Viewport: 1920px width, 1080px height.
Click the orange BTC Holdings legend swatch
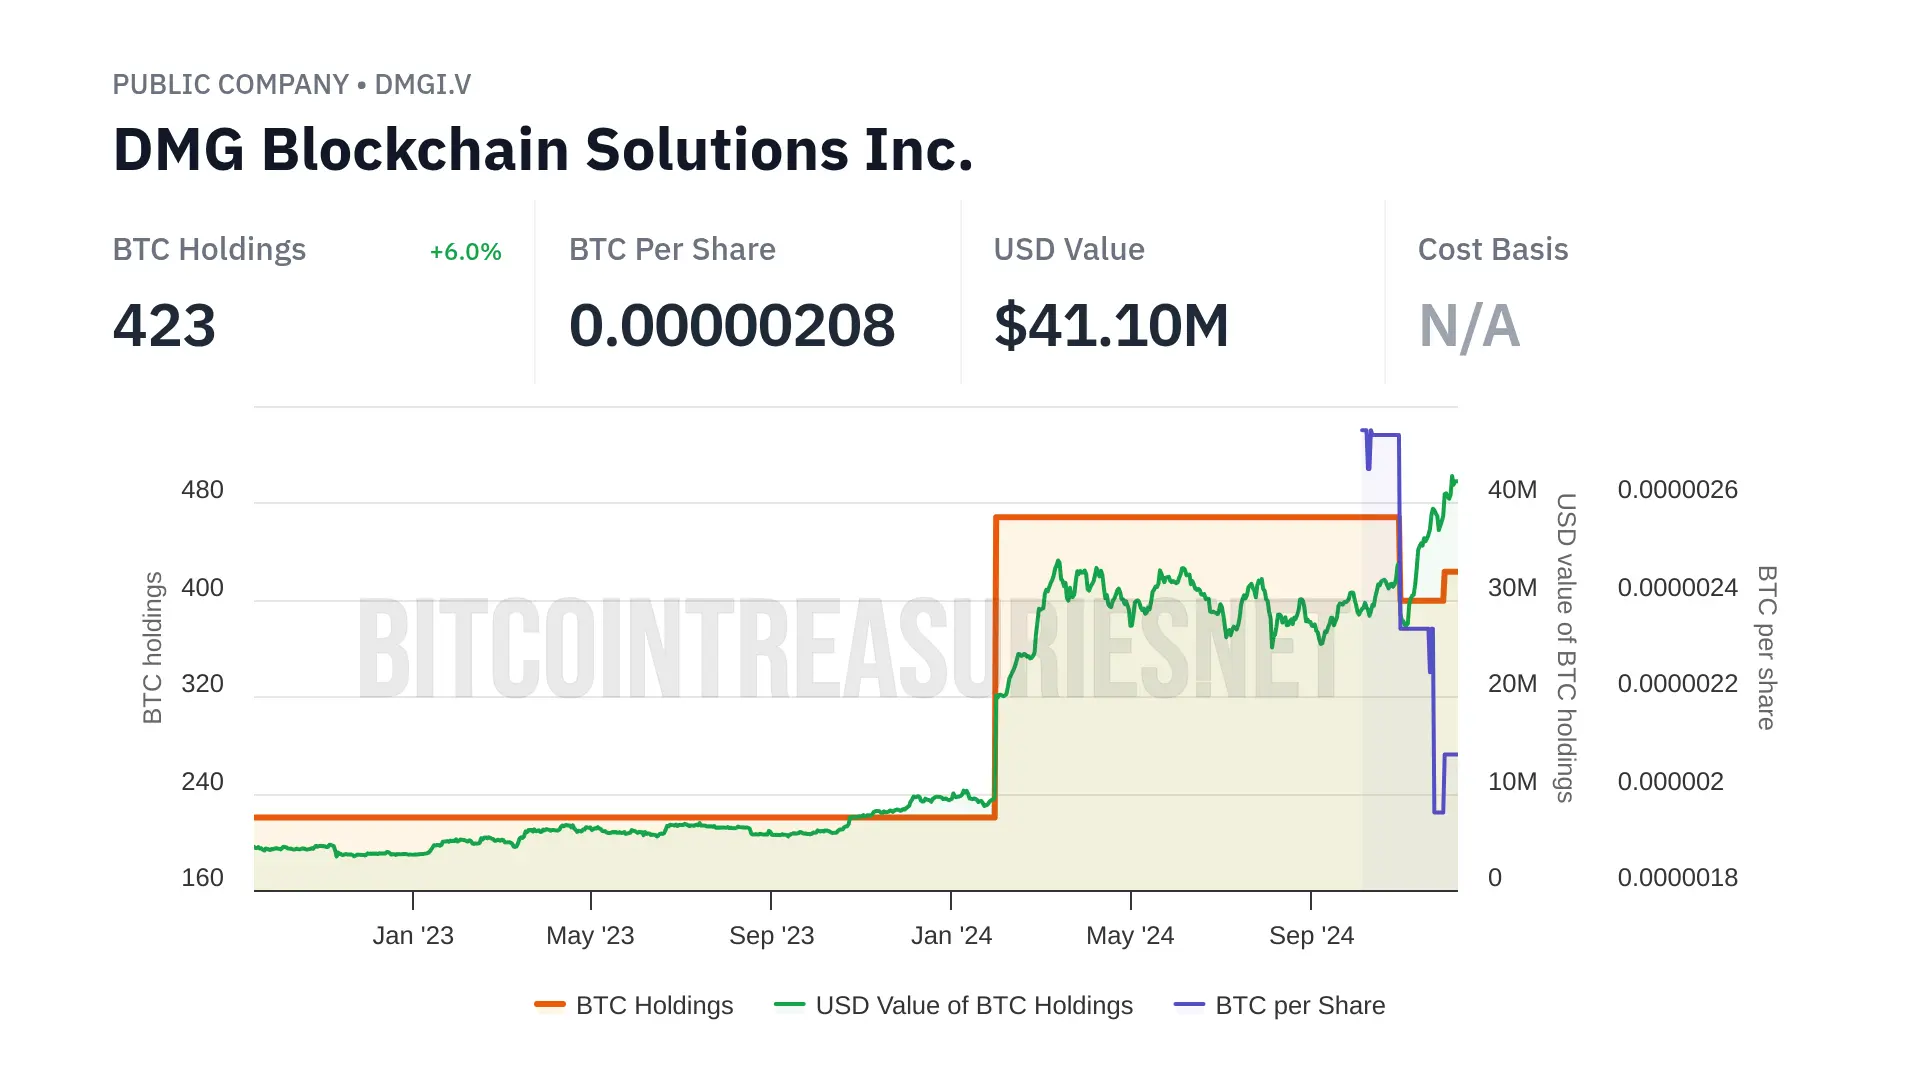(x=550, y=1004)
